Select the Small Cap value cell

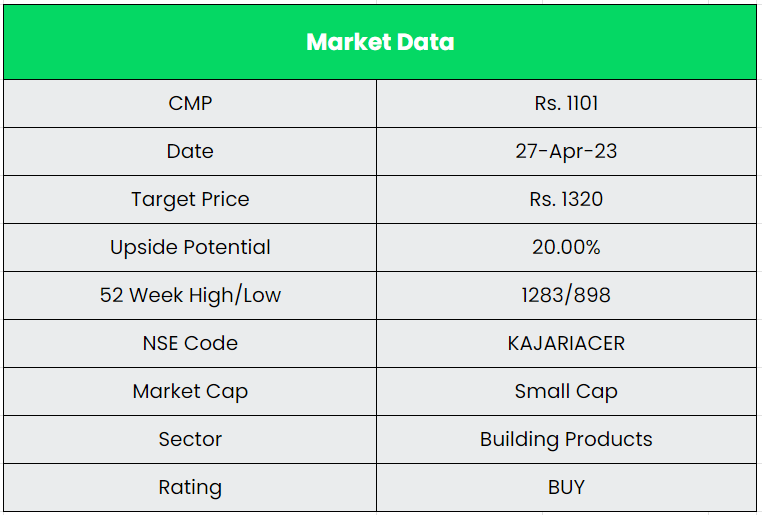coord(566,391)
